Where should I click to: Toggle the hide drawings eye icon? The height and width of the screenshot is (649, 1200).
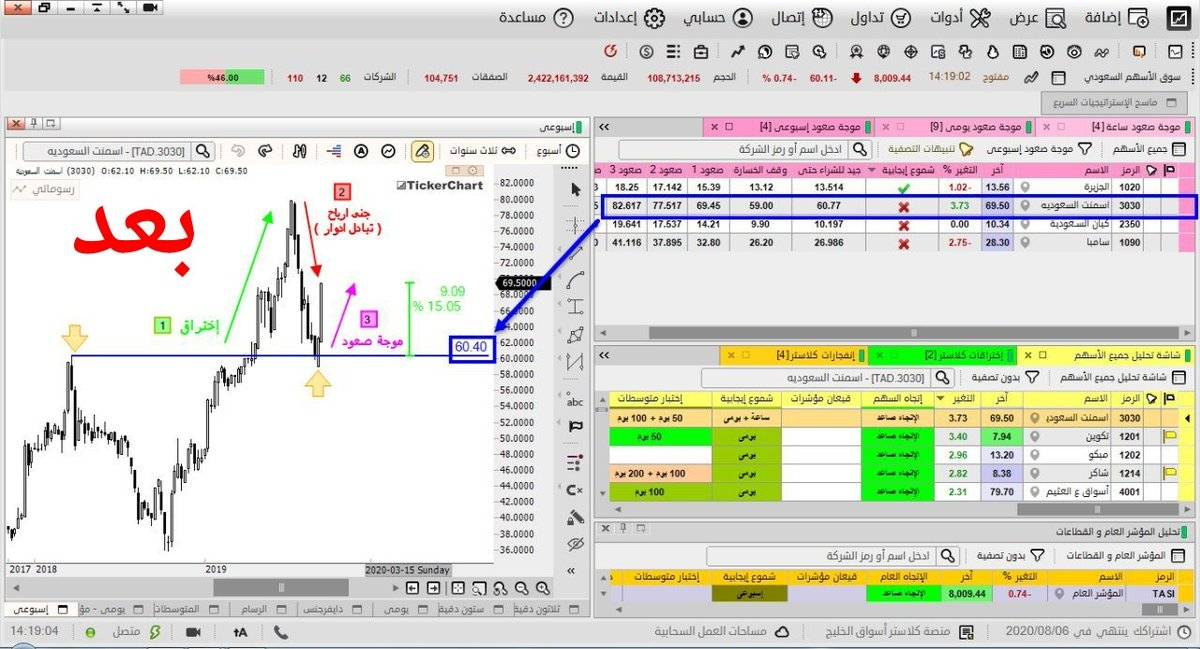click(575, 544)
